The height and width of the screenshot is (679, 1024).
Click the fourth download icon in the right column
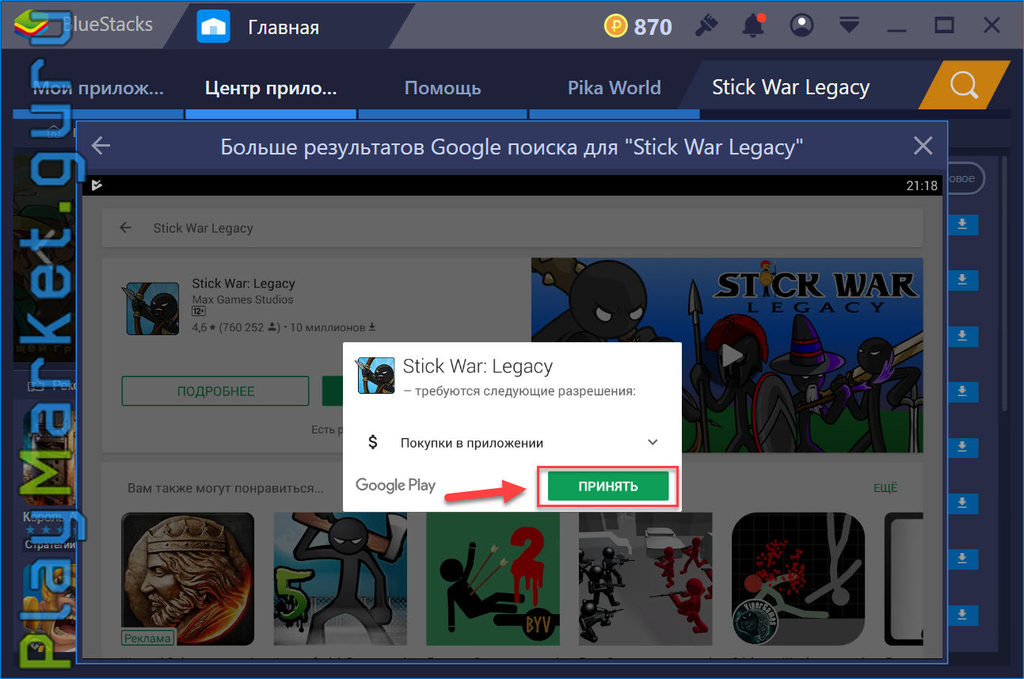pos(962,392)
